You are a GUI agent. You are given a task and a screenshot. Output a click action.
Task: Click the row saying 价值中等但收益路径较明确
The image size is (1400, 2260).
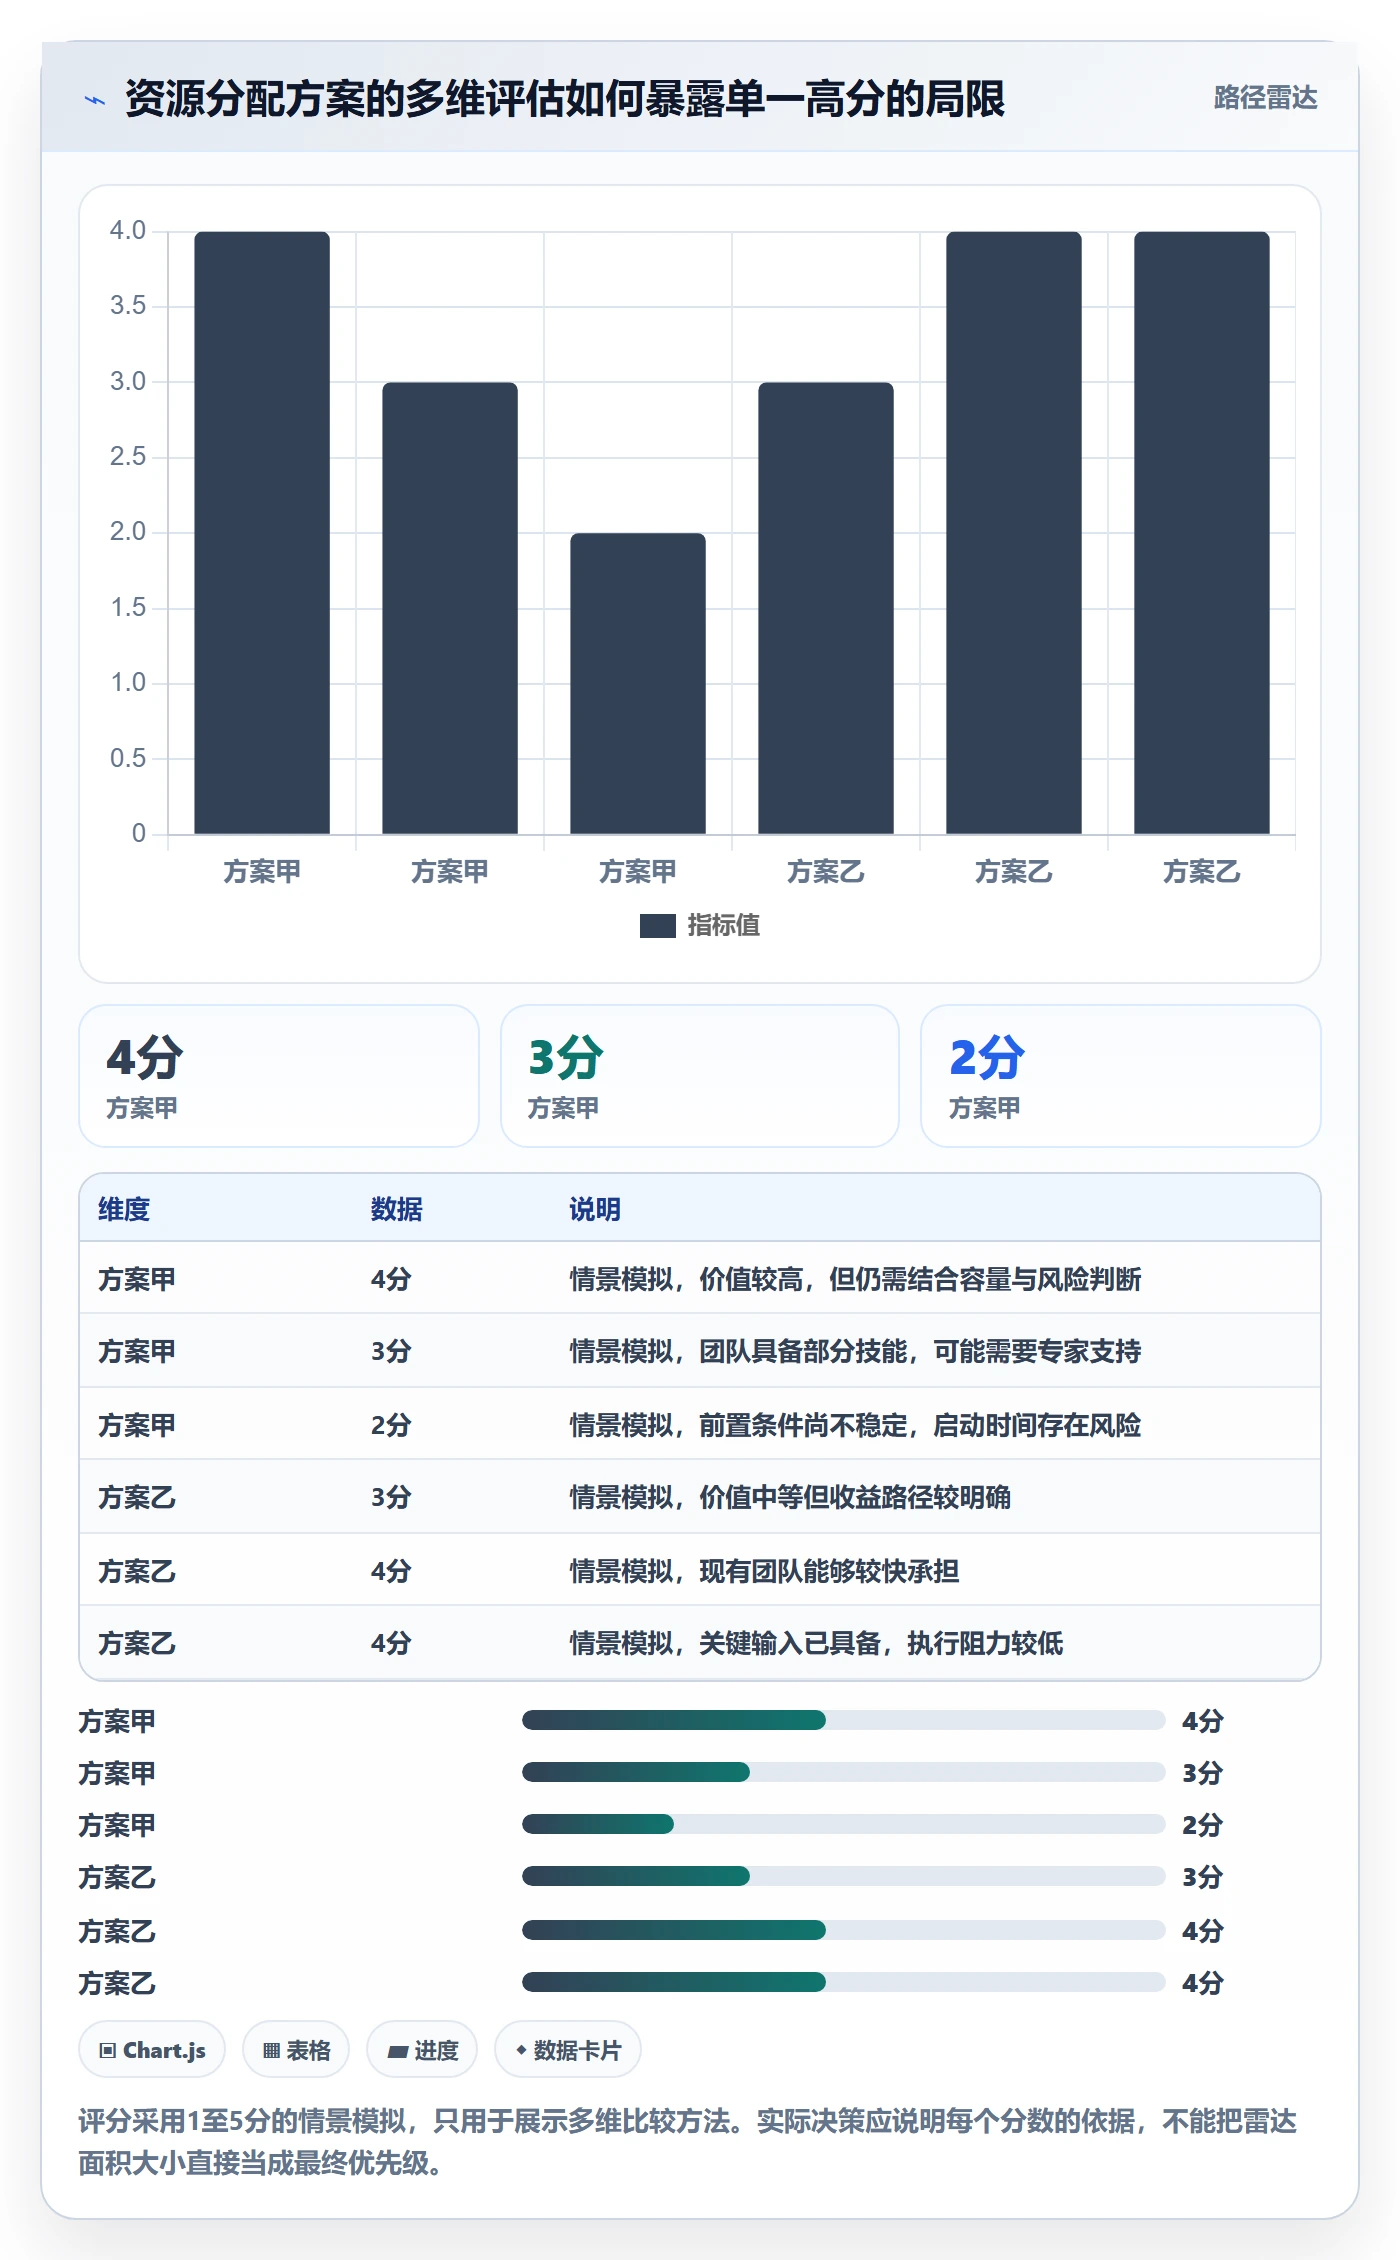(700, 1497)
